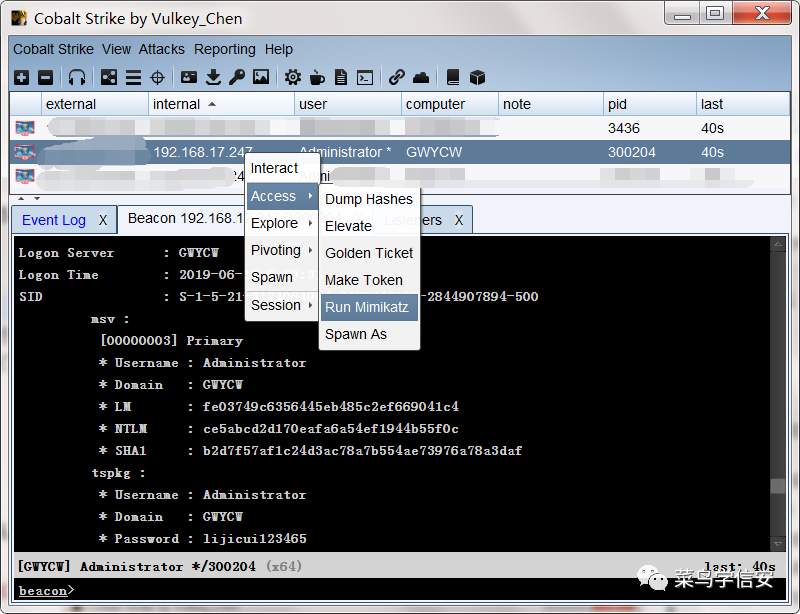Expand the Session submenu
This screenshot has height=614, width=800.
pos(282,306)
